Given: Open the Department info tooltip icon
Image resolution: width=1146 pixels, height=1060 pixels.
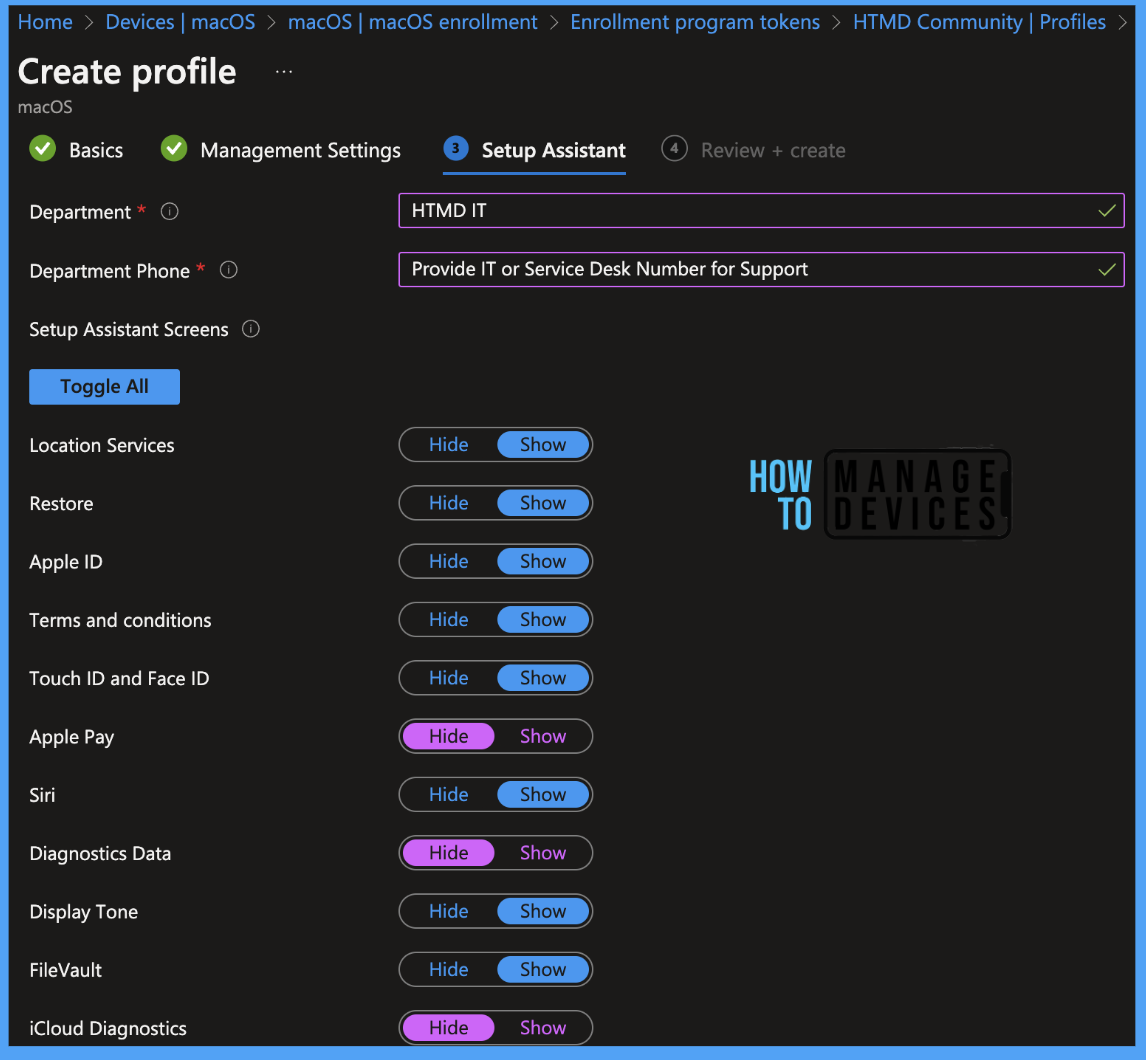Looking at the screenshot, I should click(x=170, y=212).
